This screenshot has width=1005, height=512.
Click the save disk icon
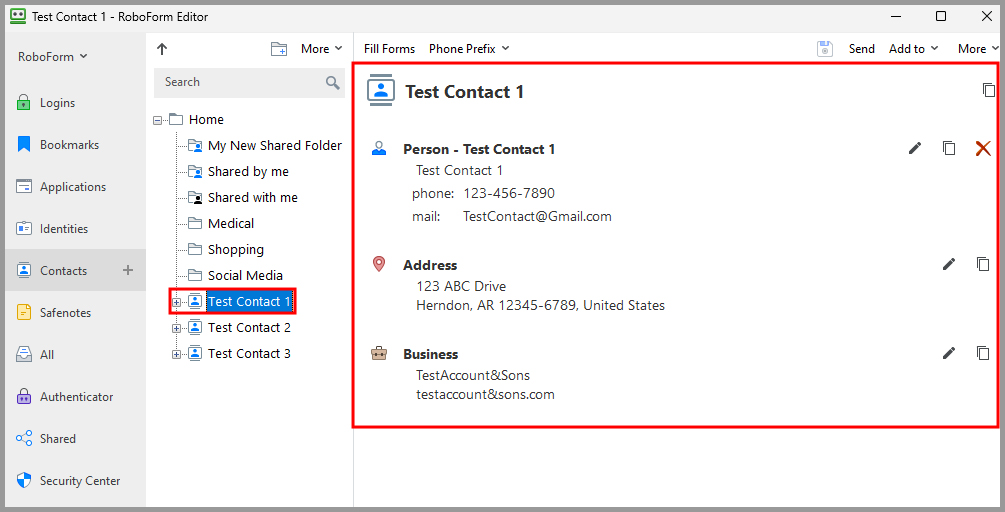click(825, 49)
